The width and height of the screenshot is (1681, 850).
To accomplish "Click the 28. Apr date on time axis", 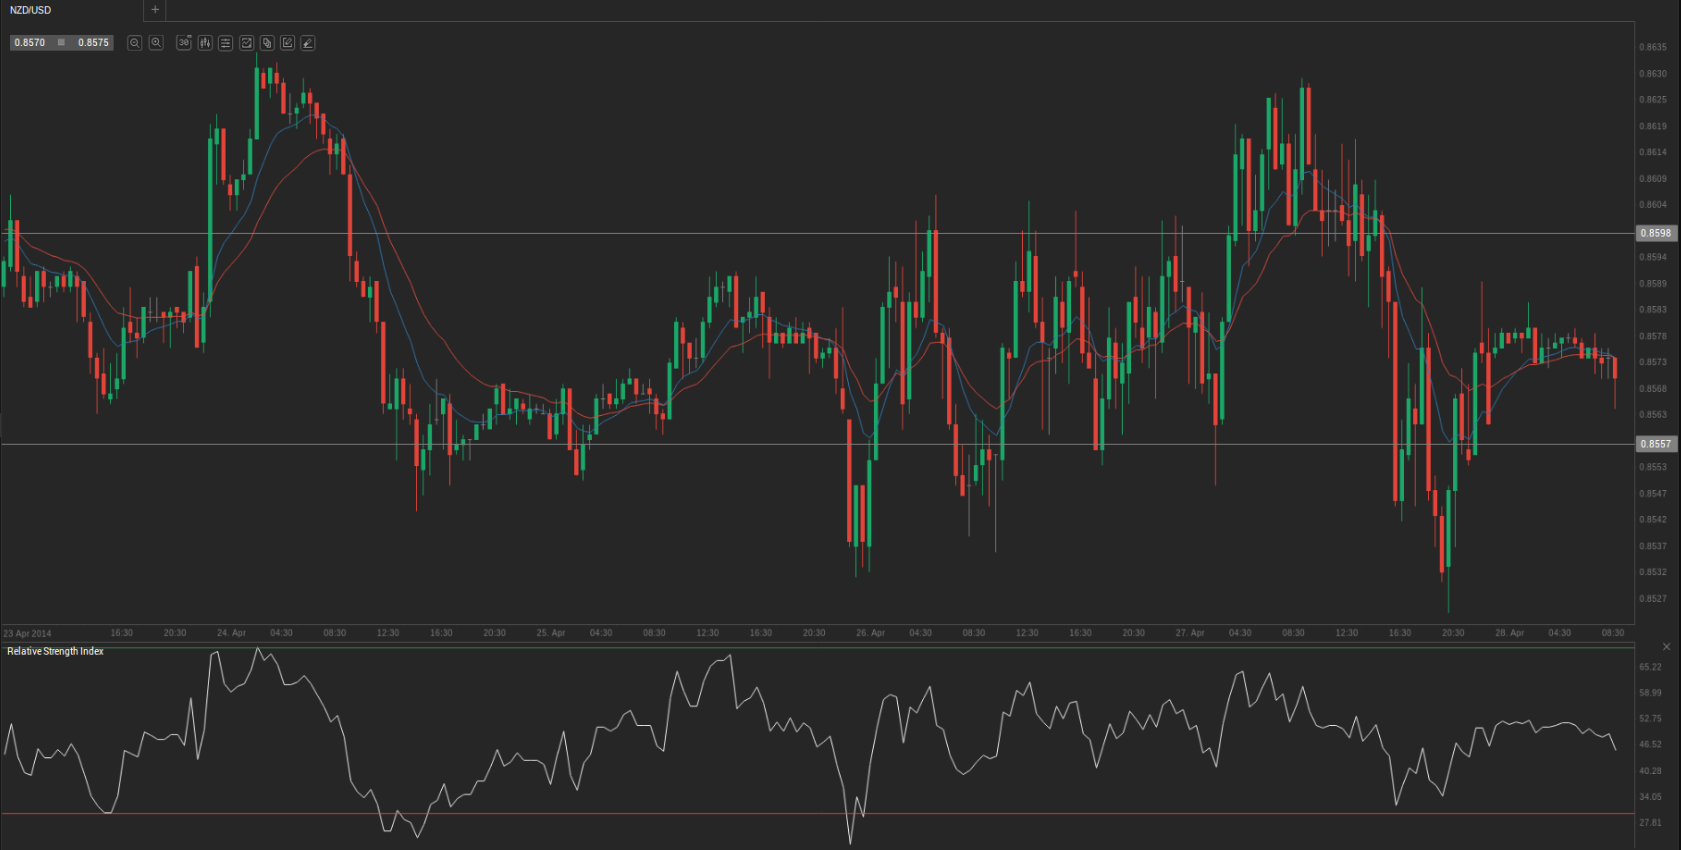I will pos(1509,633).
